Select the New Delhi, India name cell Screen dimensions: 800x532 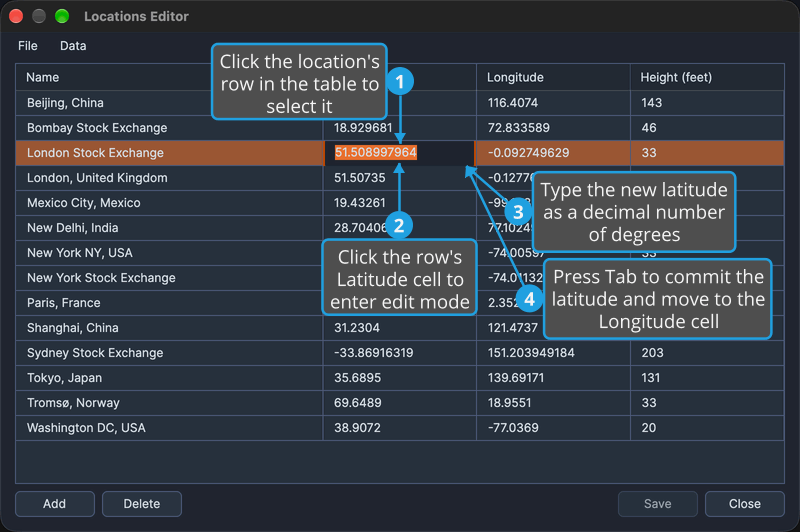point(169,228)
